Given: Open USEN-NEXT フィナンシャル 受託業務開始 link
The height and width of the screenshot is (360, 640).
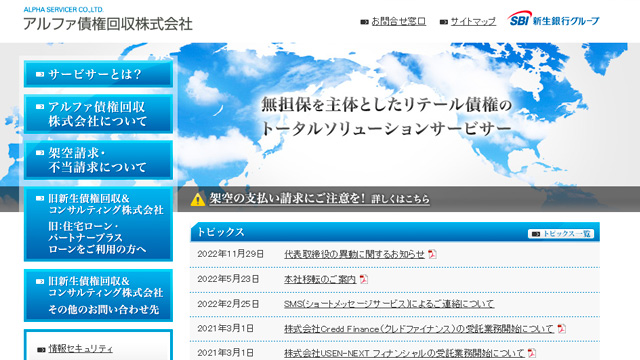Looking at the screenshot, I should click(x=404, y=353).
